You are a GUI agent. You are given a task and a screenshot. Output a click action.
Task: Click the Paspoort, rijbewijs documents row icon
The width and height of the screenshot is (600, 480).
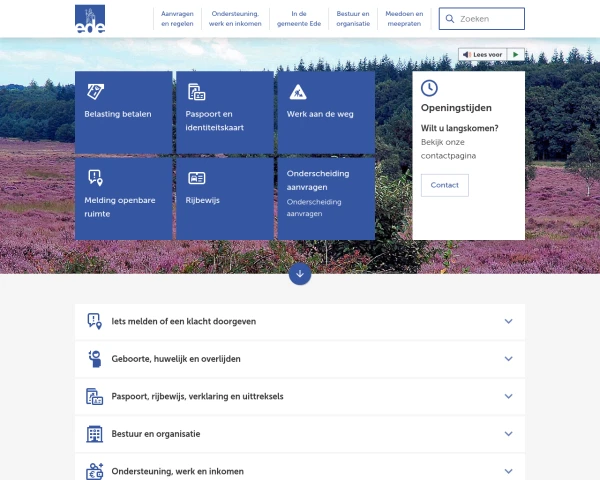(95, 396)
